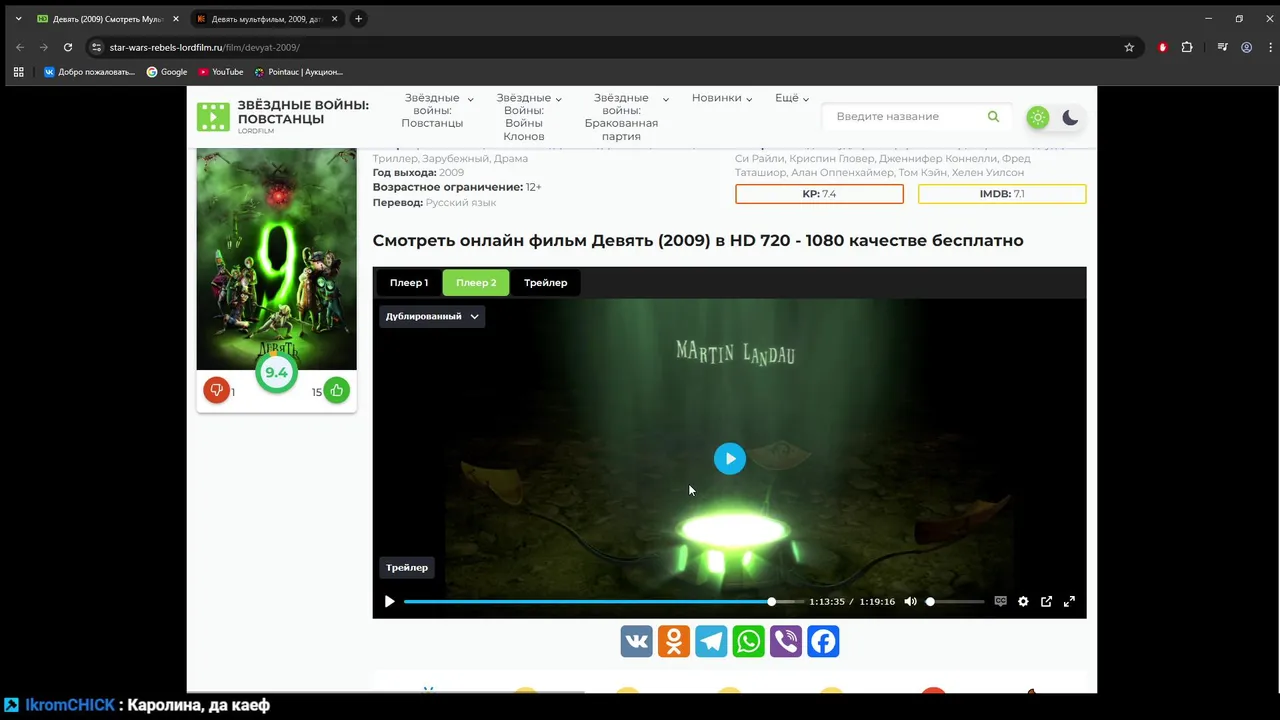This screenshot has height=720, width=1280.
Task: Go back in browser history
Action: coord(20,47)
